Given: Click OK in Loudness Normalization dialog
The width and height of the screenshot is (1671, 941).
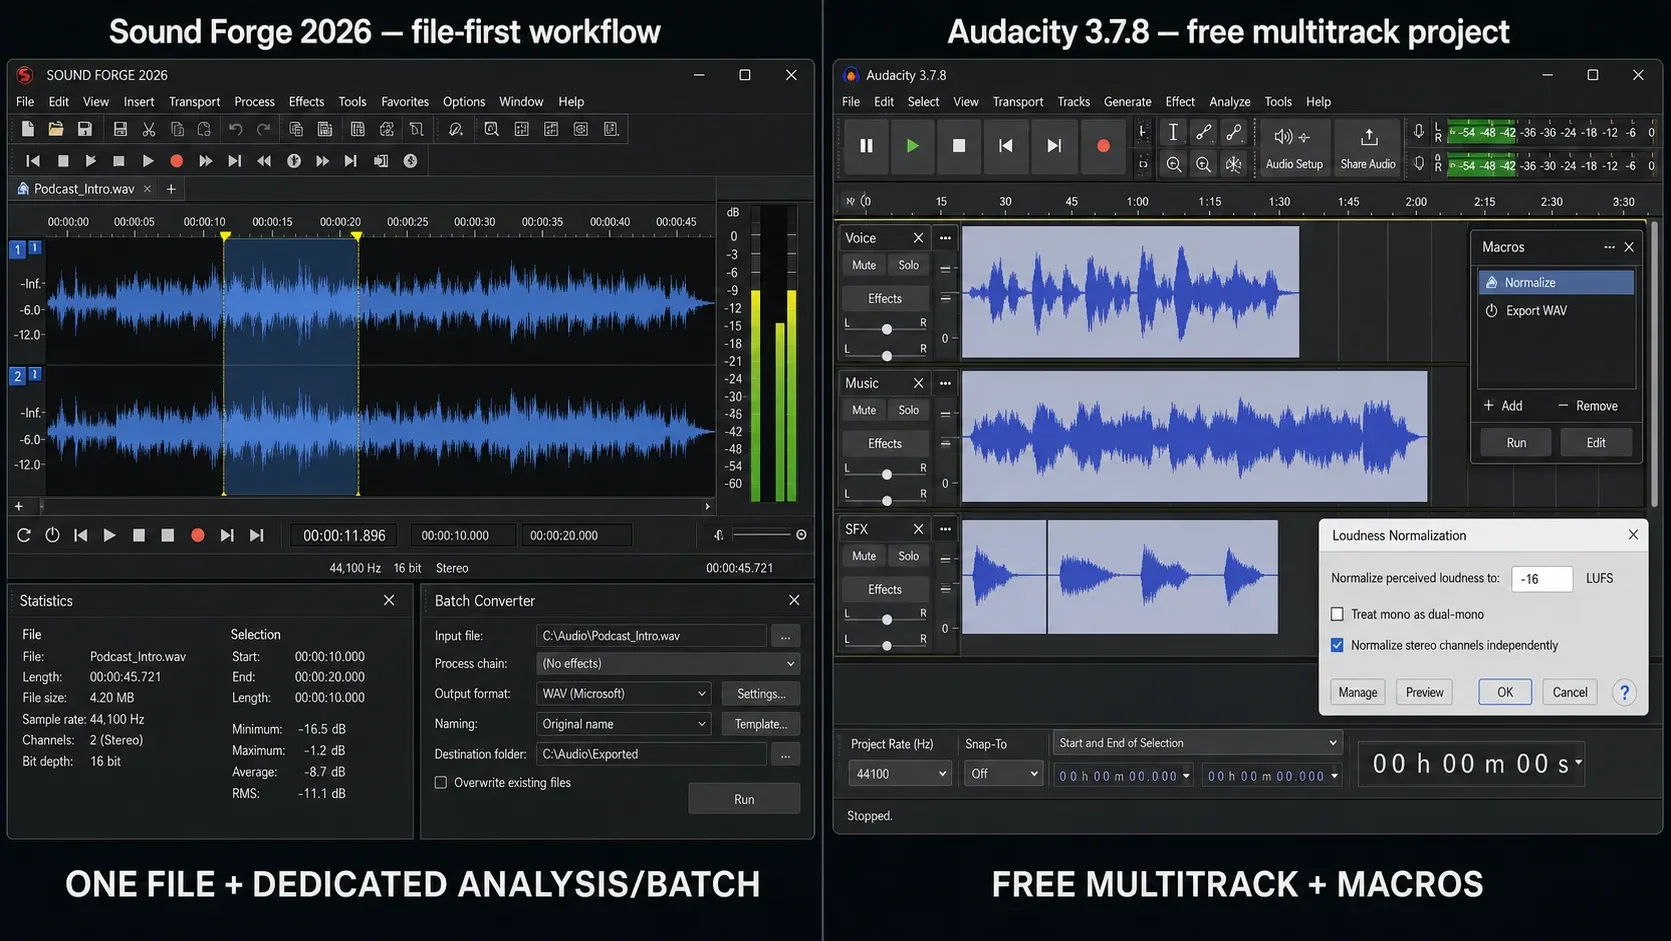Looking at the screenshot, I should tap(1505, 692).
